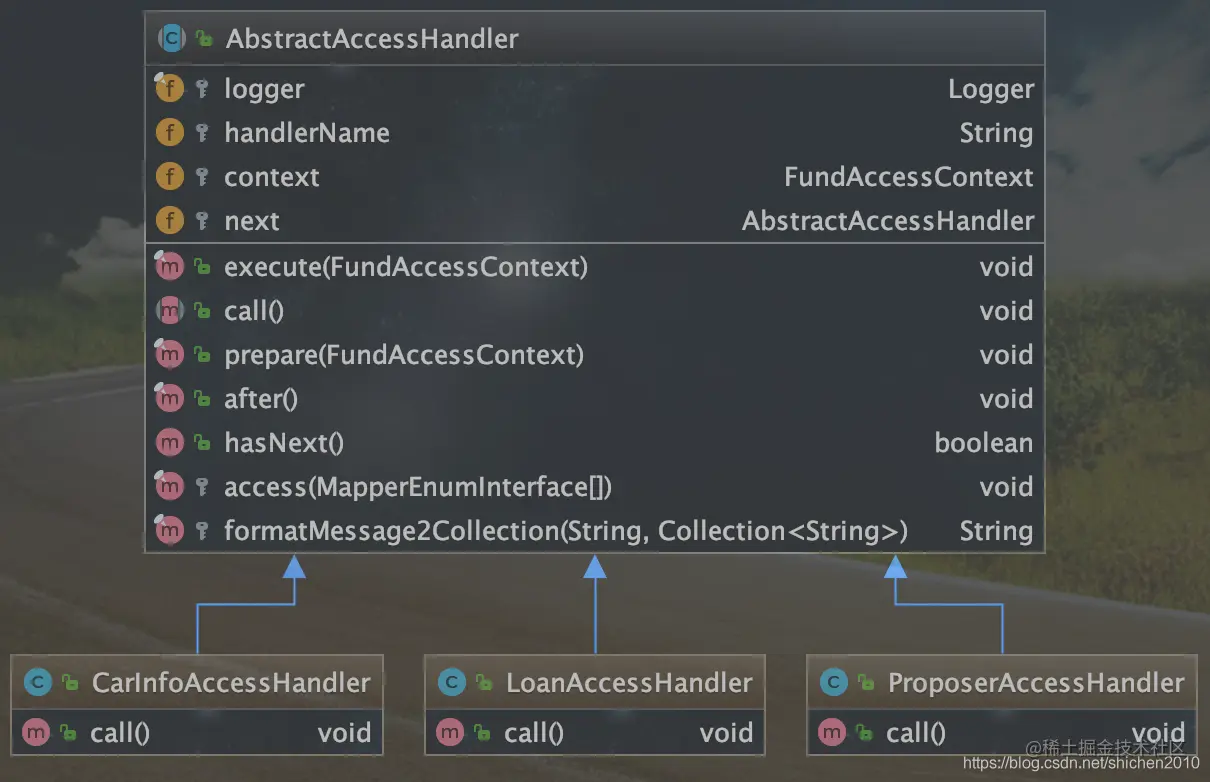Screen dimensions: 1210x782
Task: Select the formatMessage2Collection method row
Action: [595, 531]
